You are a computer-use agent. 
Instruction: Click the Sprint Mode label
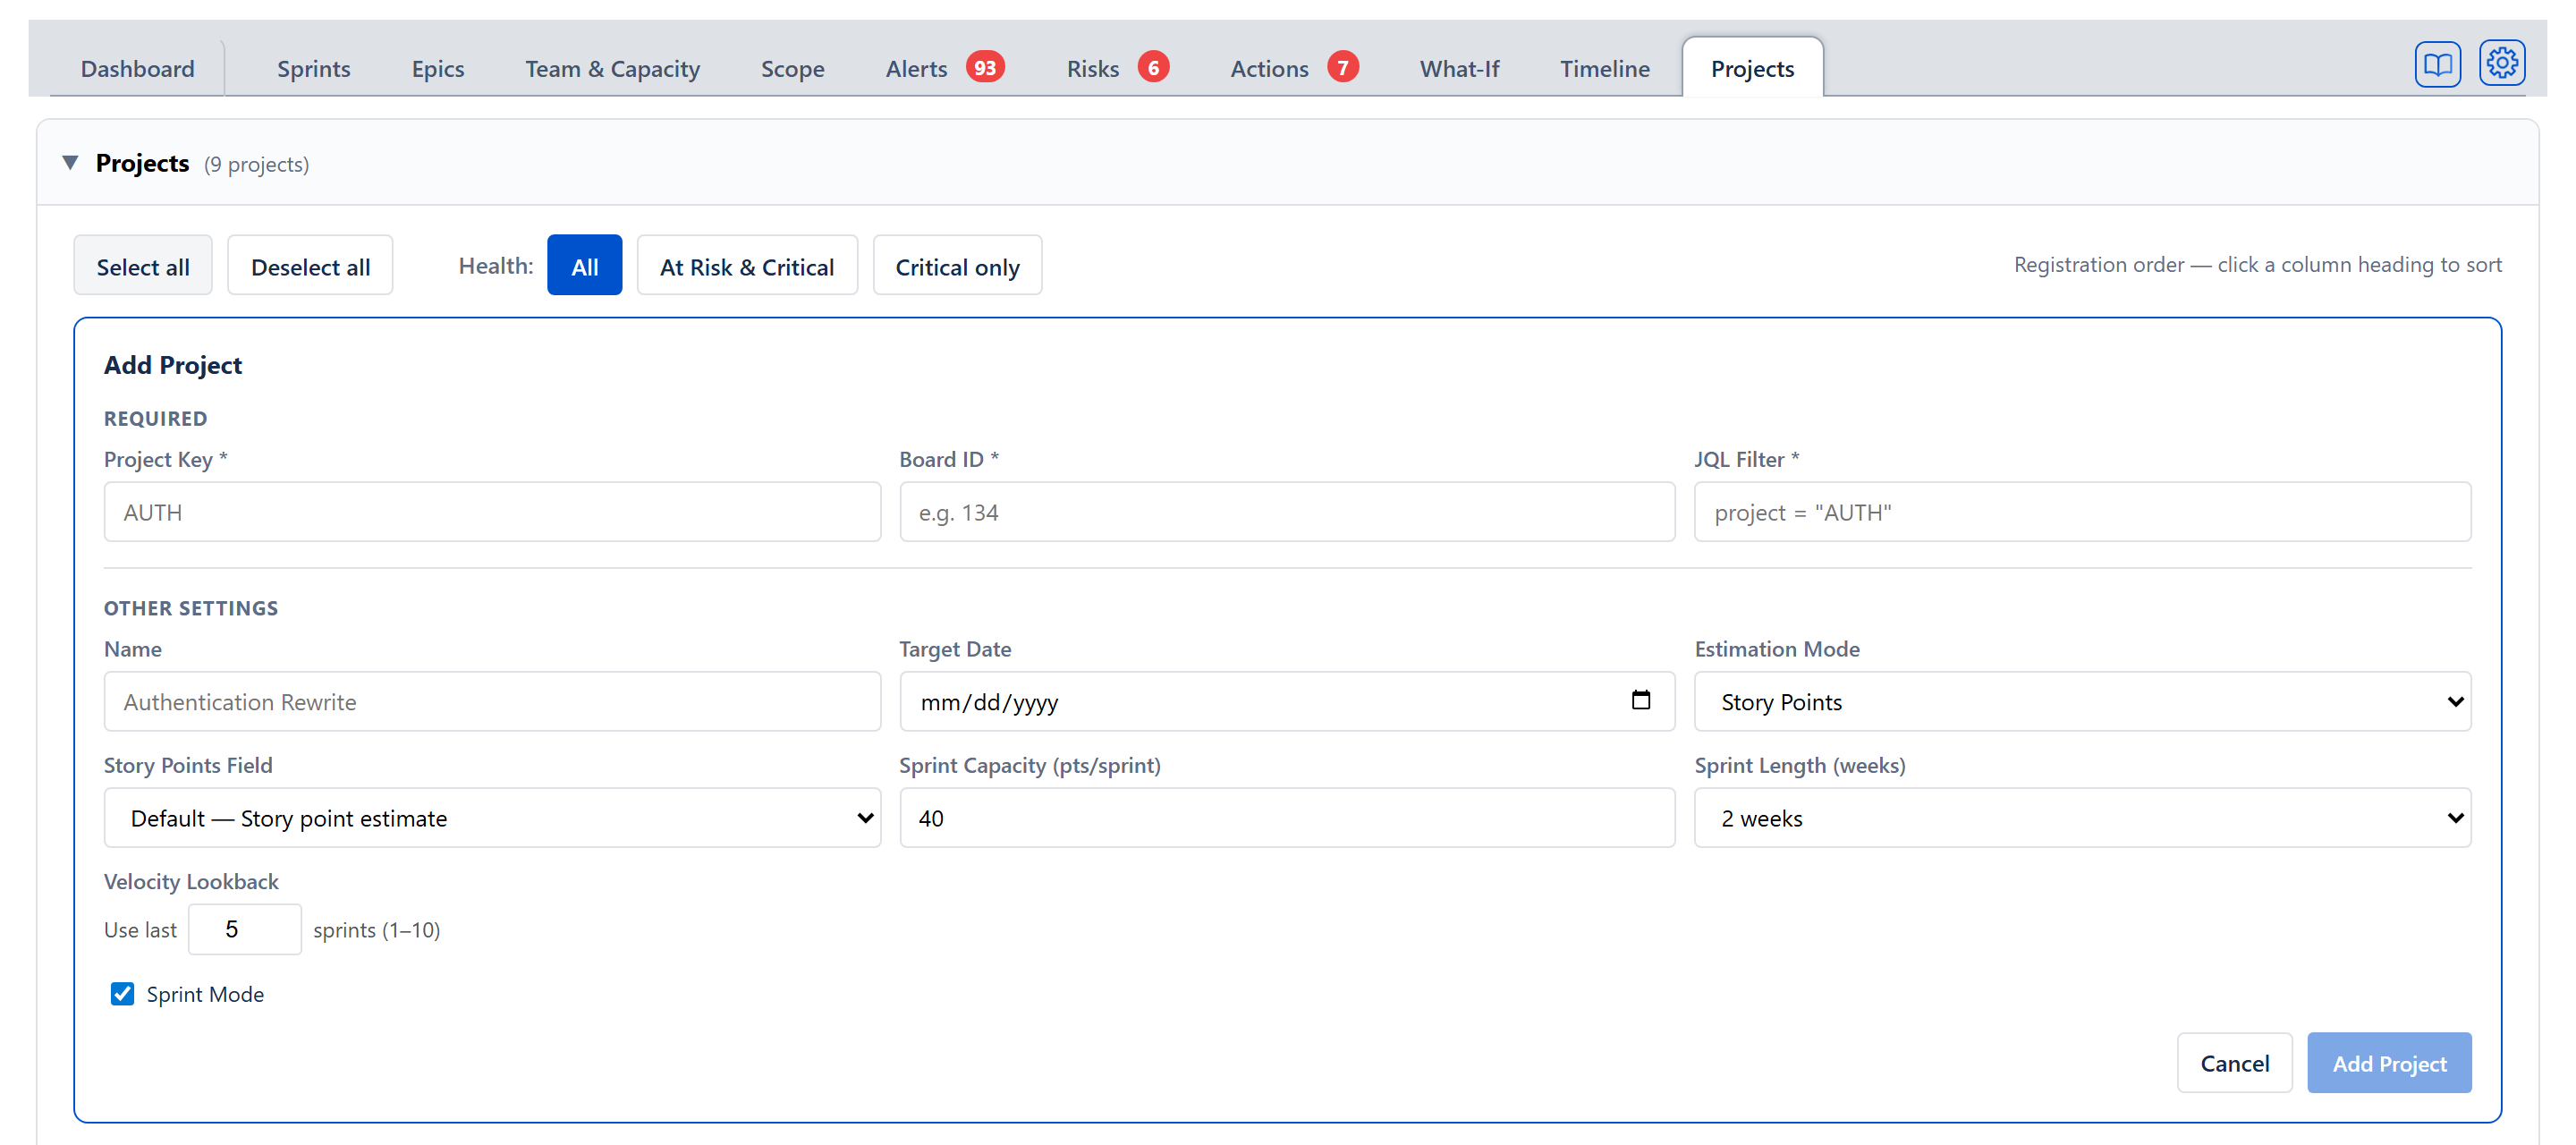tap(205, 994)
